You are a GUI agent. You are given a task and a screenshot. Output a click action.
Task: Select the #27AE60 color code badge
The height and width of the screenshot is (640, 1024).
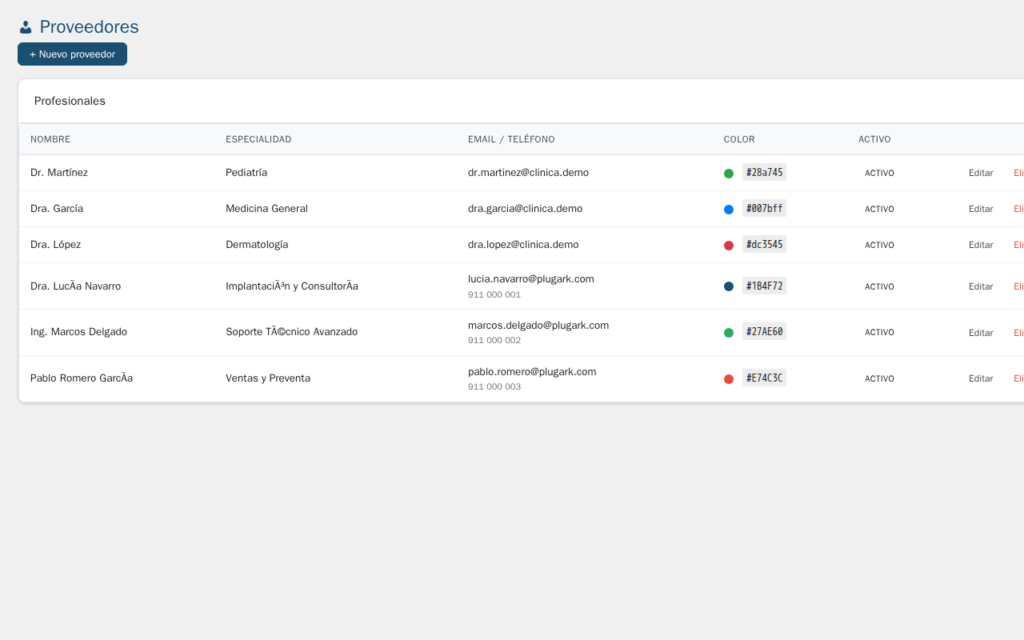[764, 332]
